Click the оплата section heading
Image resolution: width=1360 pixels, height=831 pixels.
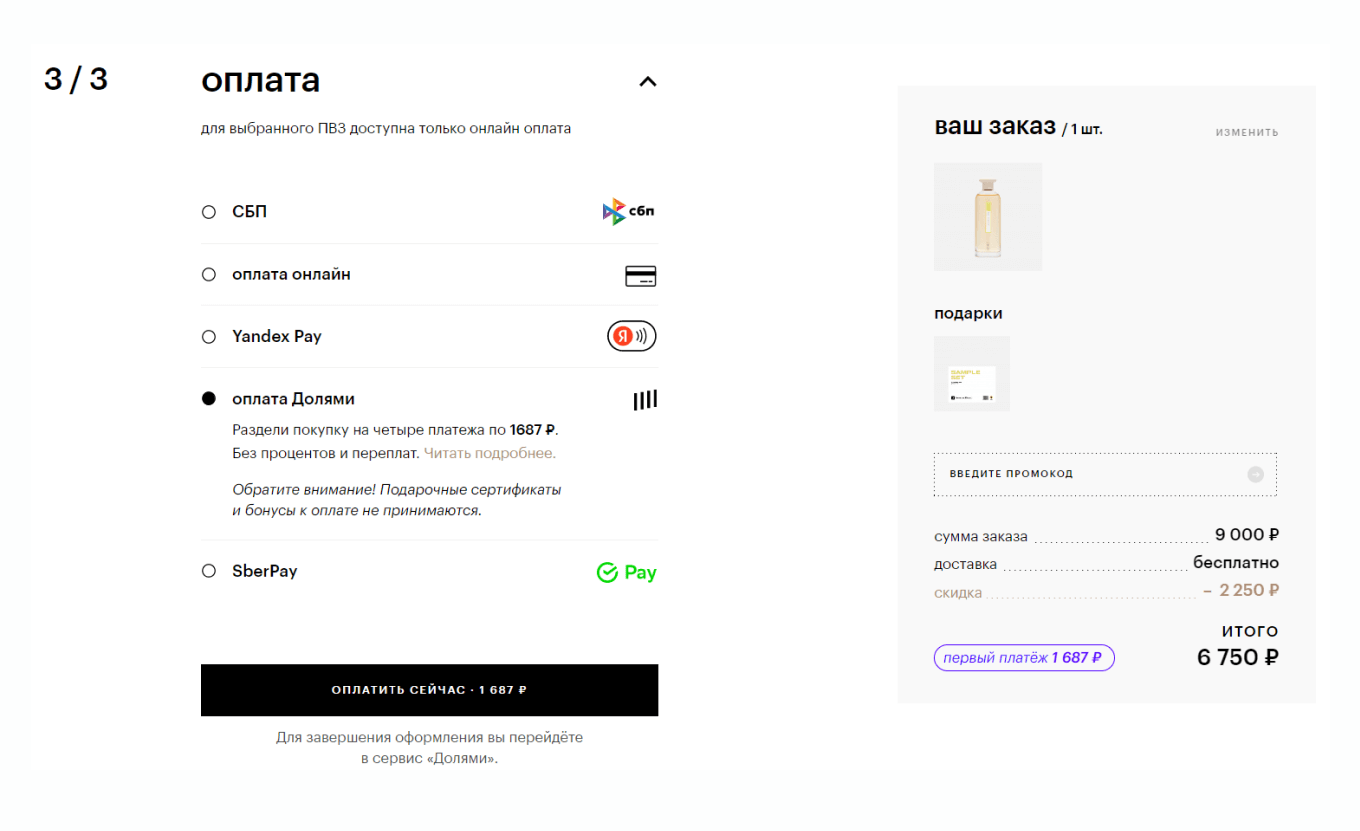[x=261, y=80]
